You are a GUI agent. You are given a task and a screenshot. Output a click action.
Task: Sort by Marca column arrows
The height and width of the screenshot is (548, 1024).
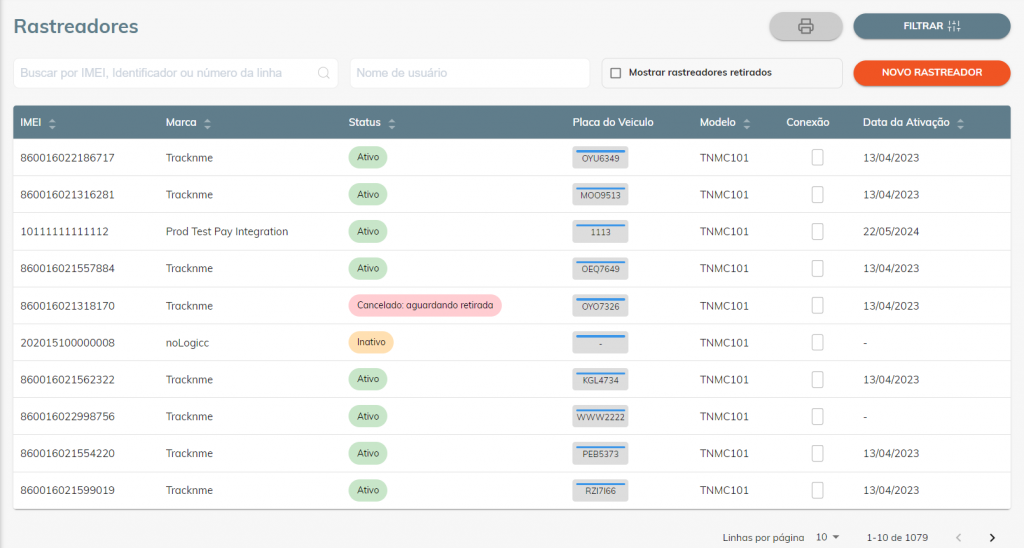[207, 123]
